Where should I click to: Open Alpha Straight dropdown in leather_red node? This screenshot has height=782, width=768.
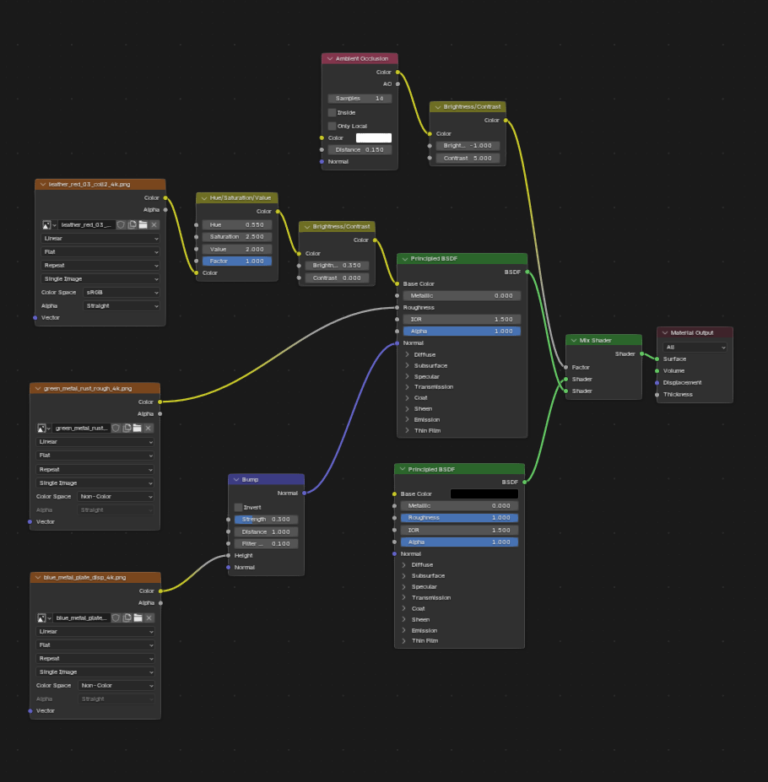click(122, 306)
